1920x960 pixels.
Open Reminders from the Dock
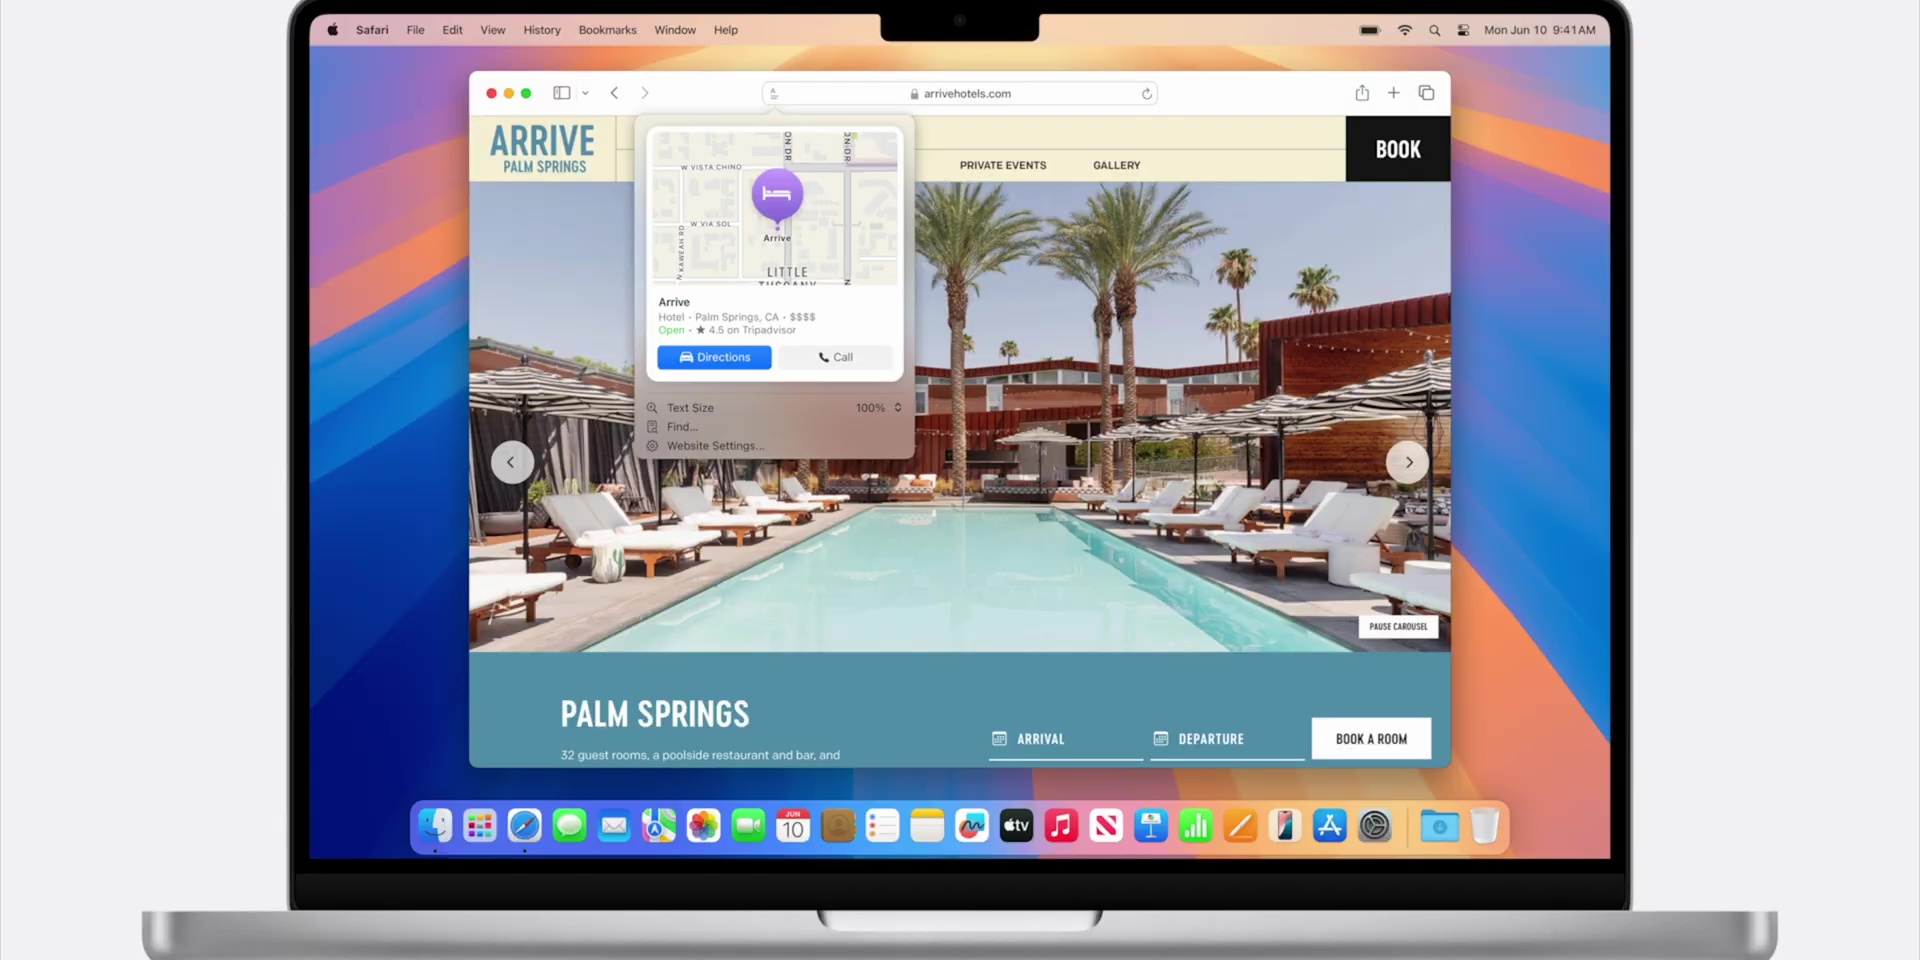pos(882,826)
